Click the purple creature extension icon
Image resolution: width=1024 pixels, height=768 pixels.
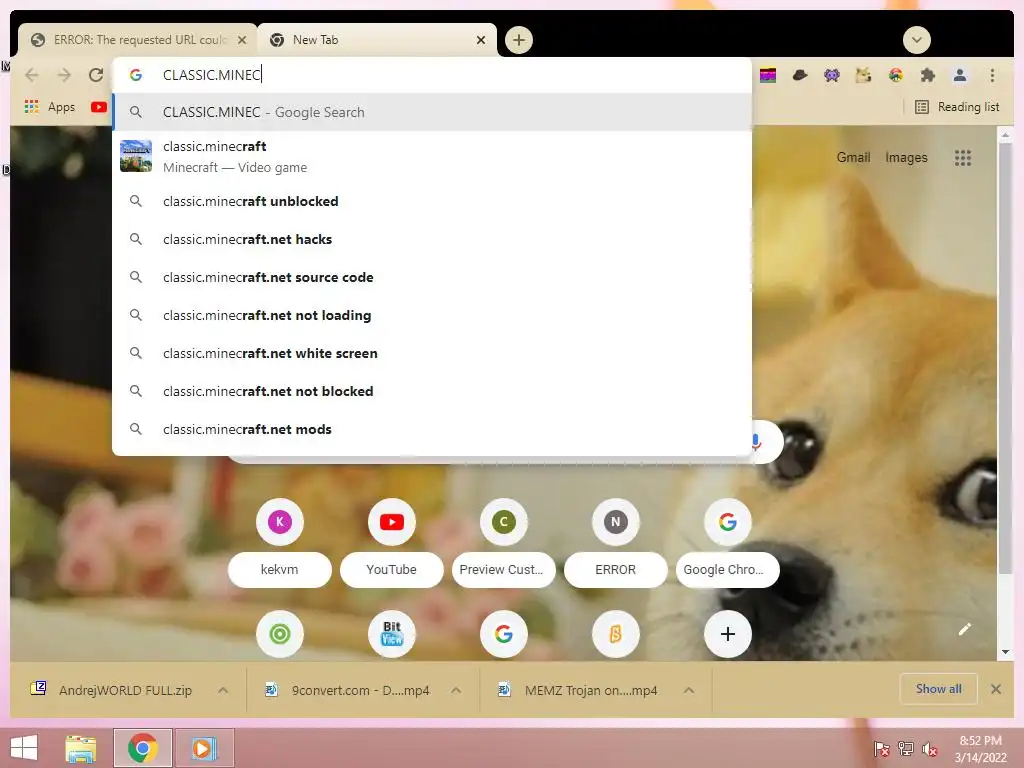click(832, 75)
